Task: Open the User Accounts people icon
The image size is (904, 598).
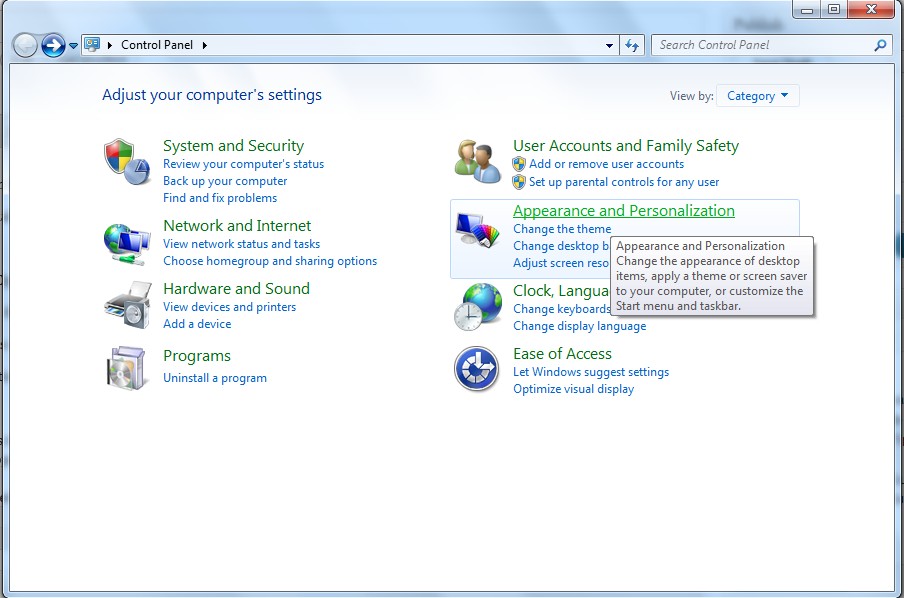Action: click(477, 161)
